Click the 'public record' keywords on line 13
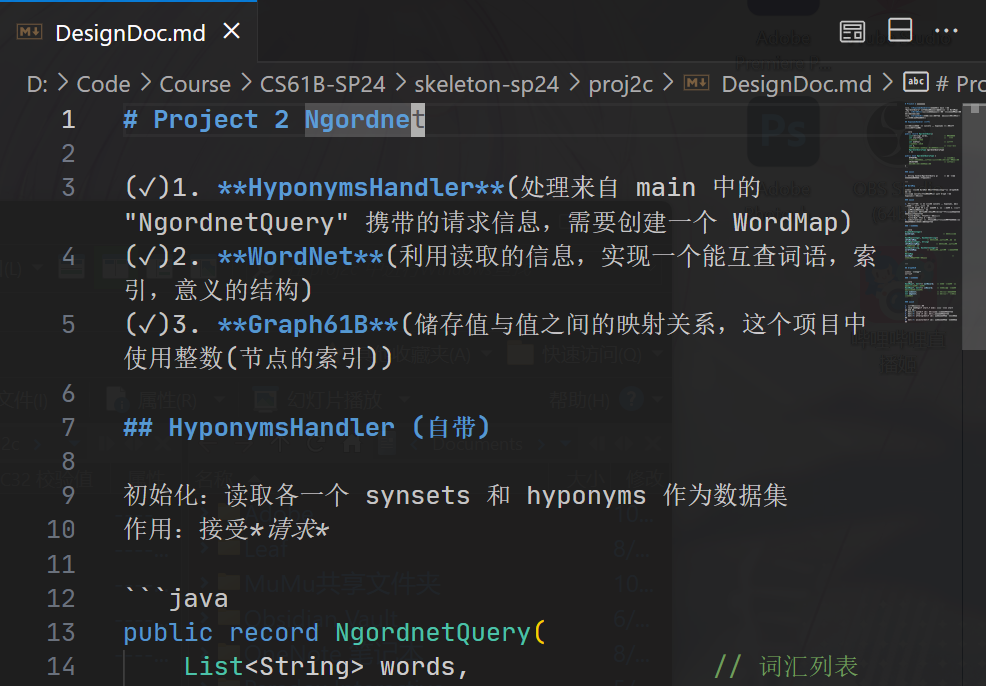Viewport: 986px width, 686px height. (x=221, y=633)
